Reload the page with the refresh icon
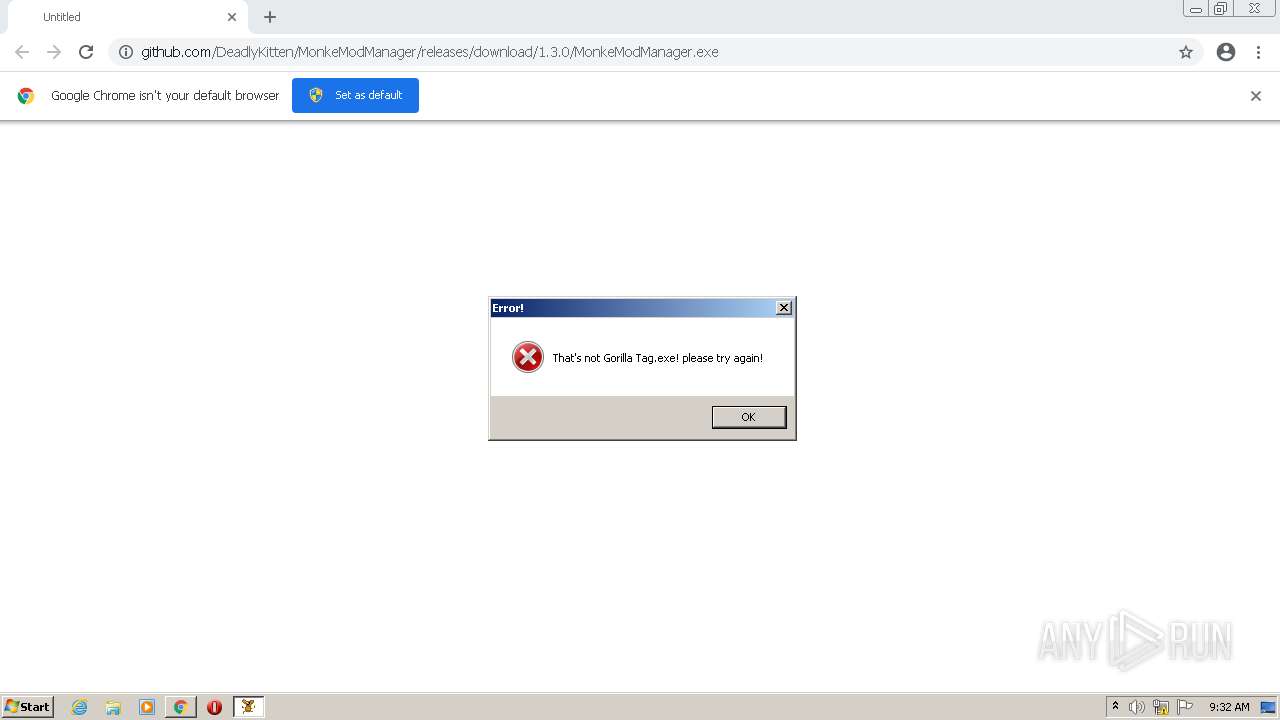 [86, 52]
